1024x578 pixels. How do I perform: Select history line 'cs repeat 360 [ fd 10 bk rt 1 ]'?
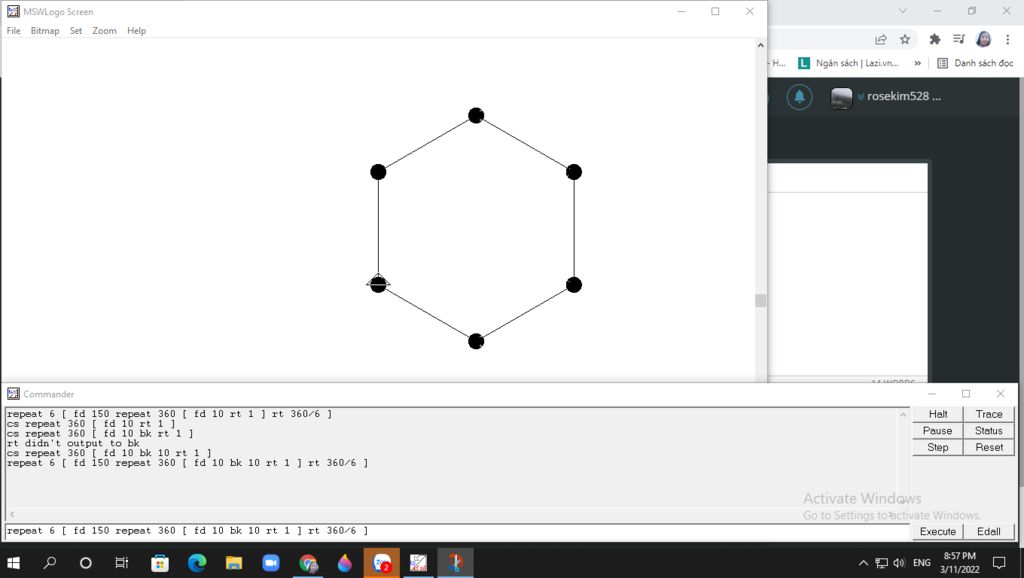[x=100, y=434]
